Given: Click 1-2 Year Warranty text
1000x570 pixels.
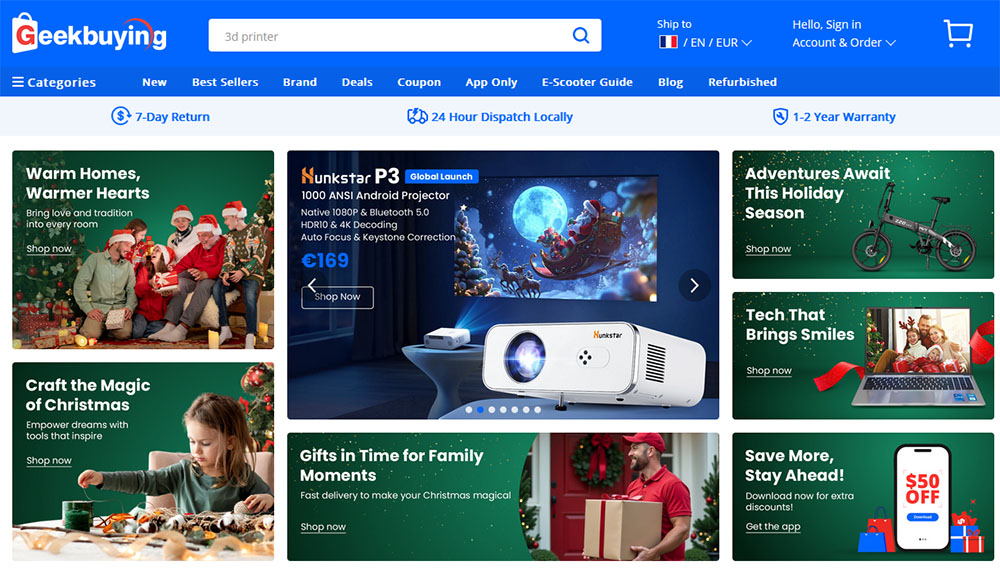Looking at the screenshot, I should pyautogui.click(x=844, y=117).
